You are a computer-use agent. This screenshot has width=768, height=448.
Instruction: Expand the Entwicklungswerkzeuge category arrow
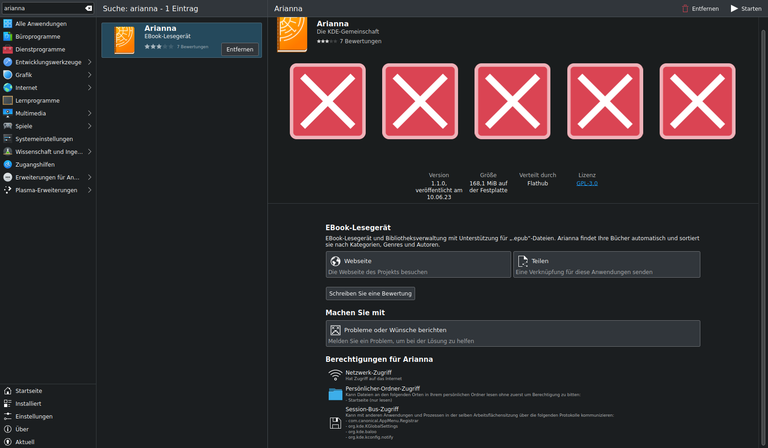click(x=89, y=62)
